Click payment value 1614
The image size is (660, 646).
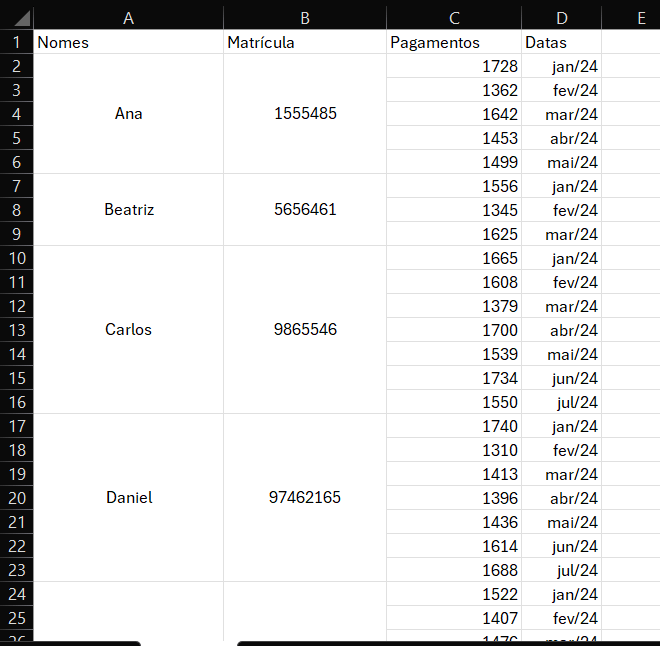(x=454, y=546)
